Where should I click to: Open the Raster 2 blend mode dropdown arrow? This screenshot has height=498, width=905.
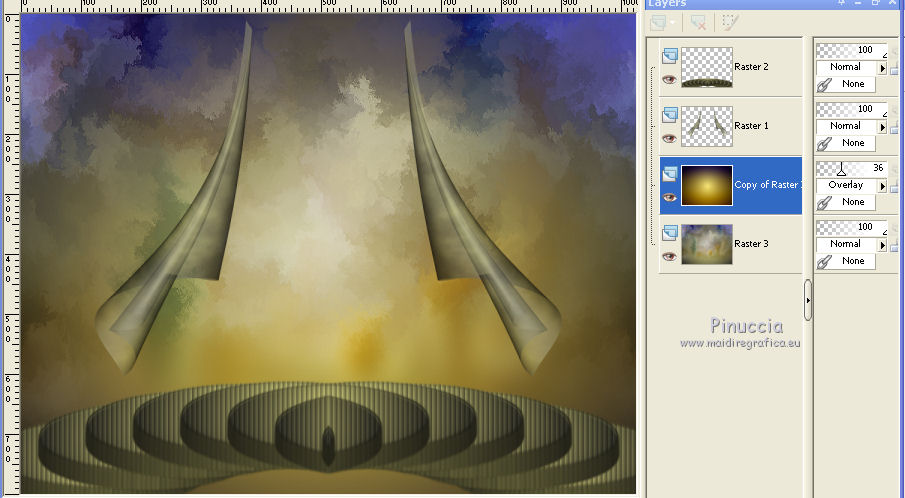(882, 68)
